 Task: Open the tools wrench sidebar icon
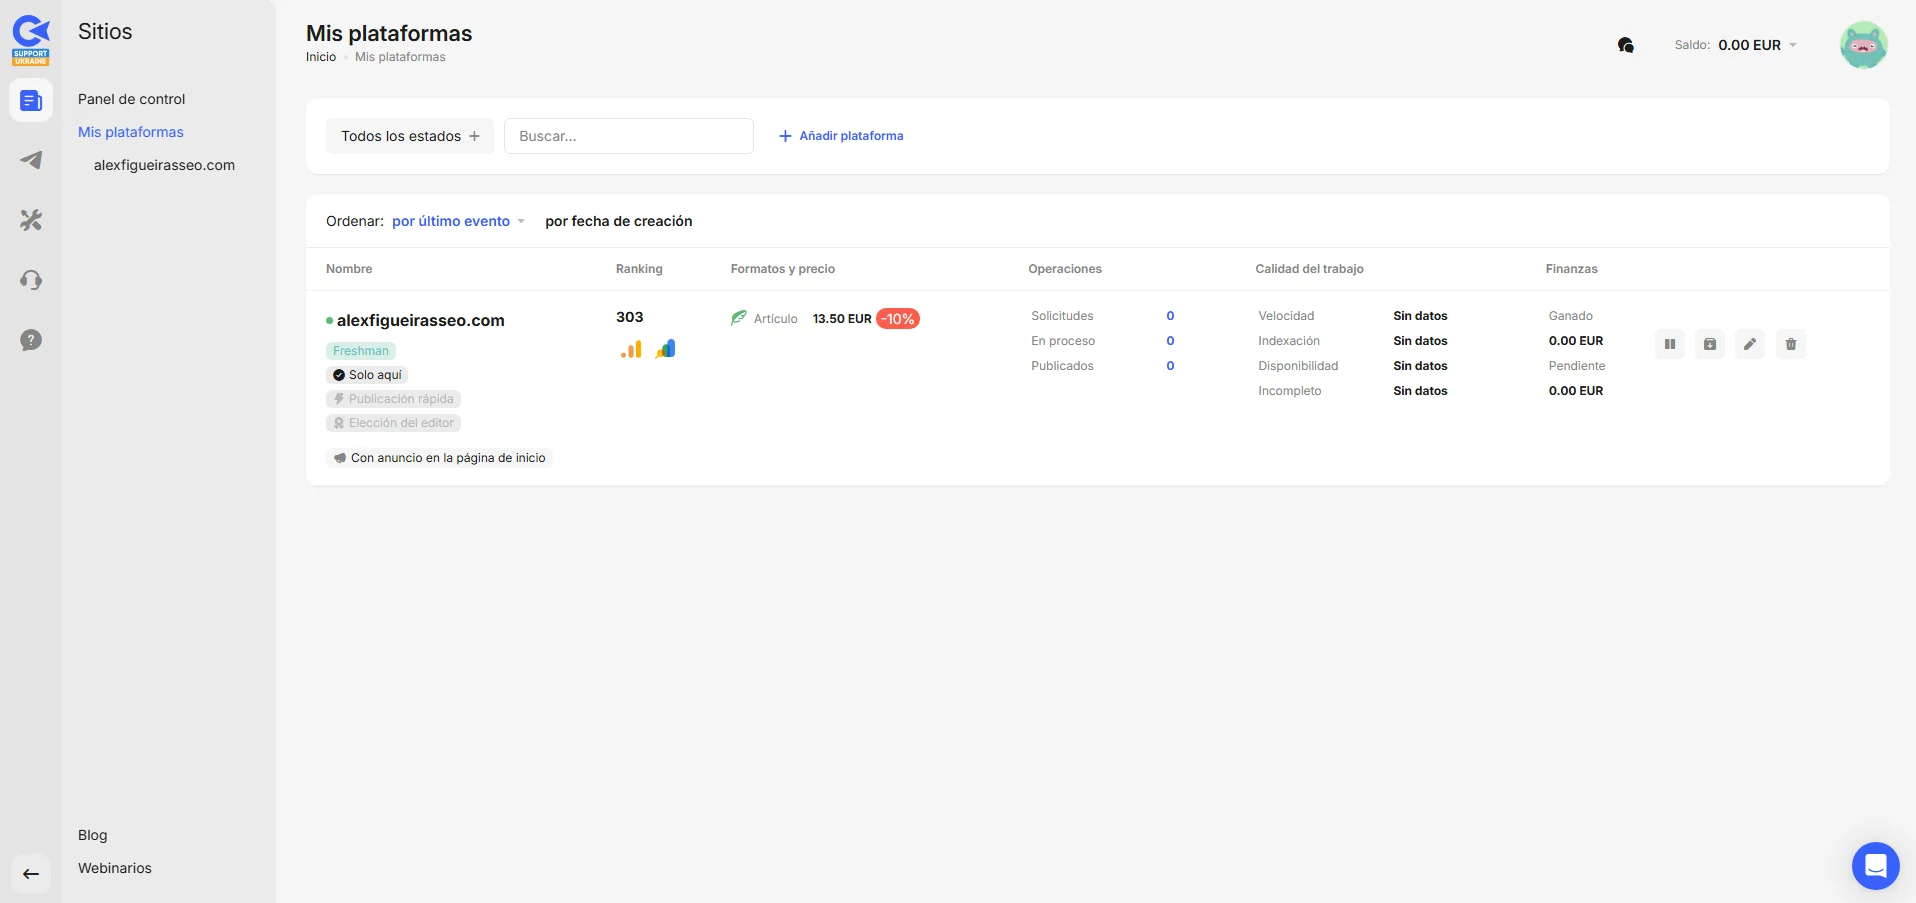[31, 220]
